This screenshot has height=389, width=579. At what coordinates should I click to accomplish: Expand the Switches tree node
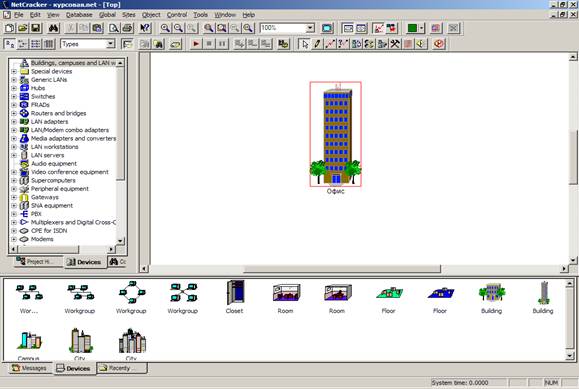click(x=14, y=96)
